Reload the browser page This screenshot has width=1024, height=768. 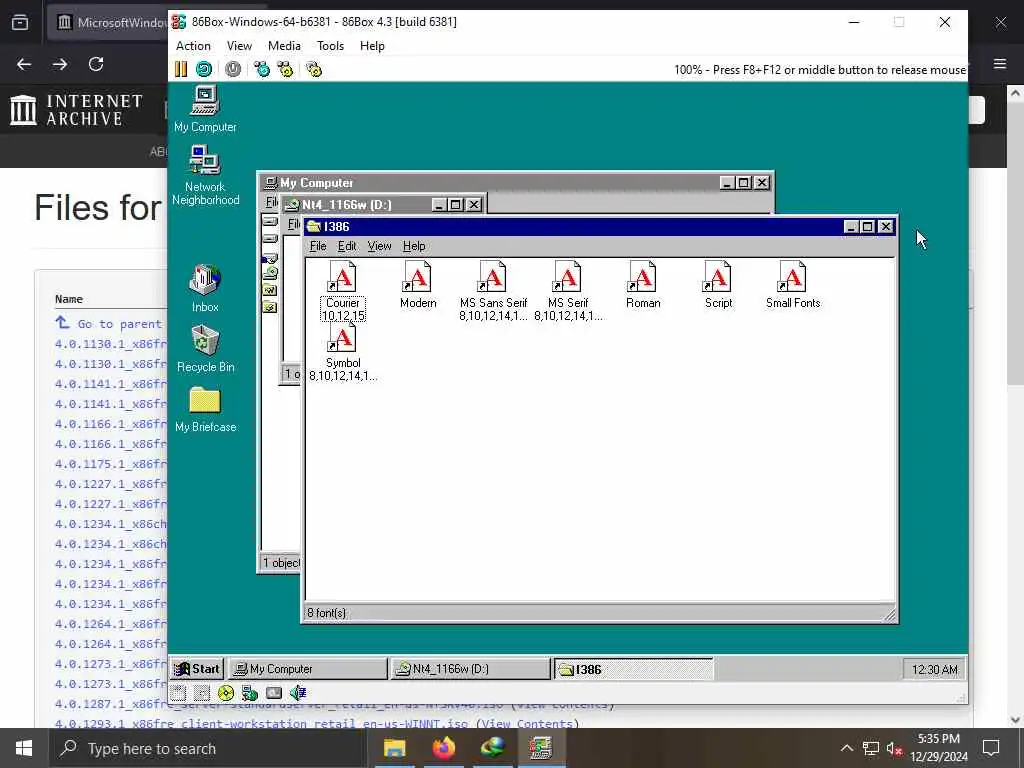pyautogui.click(x=96, y=64)
